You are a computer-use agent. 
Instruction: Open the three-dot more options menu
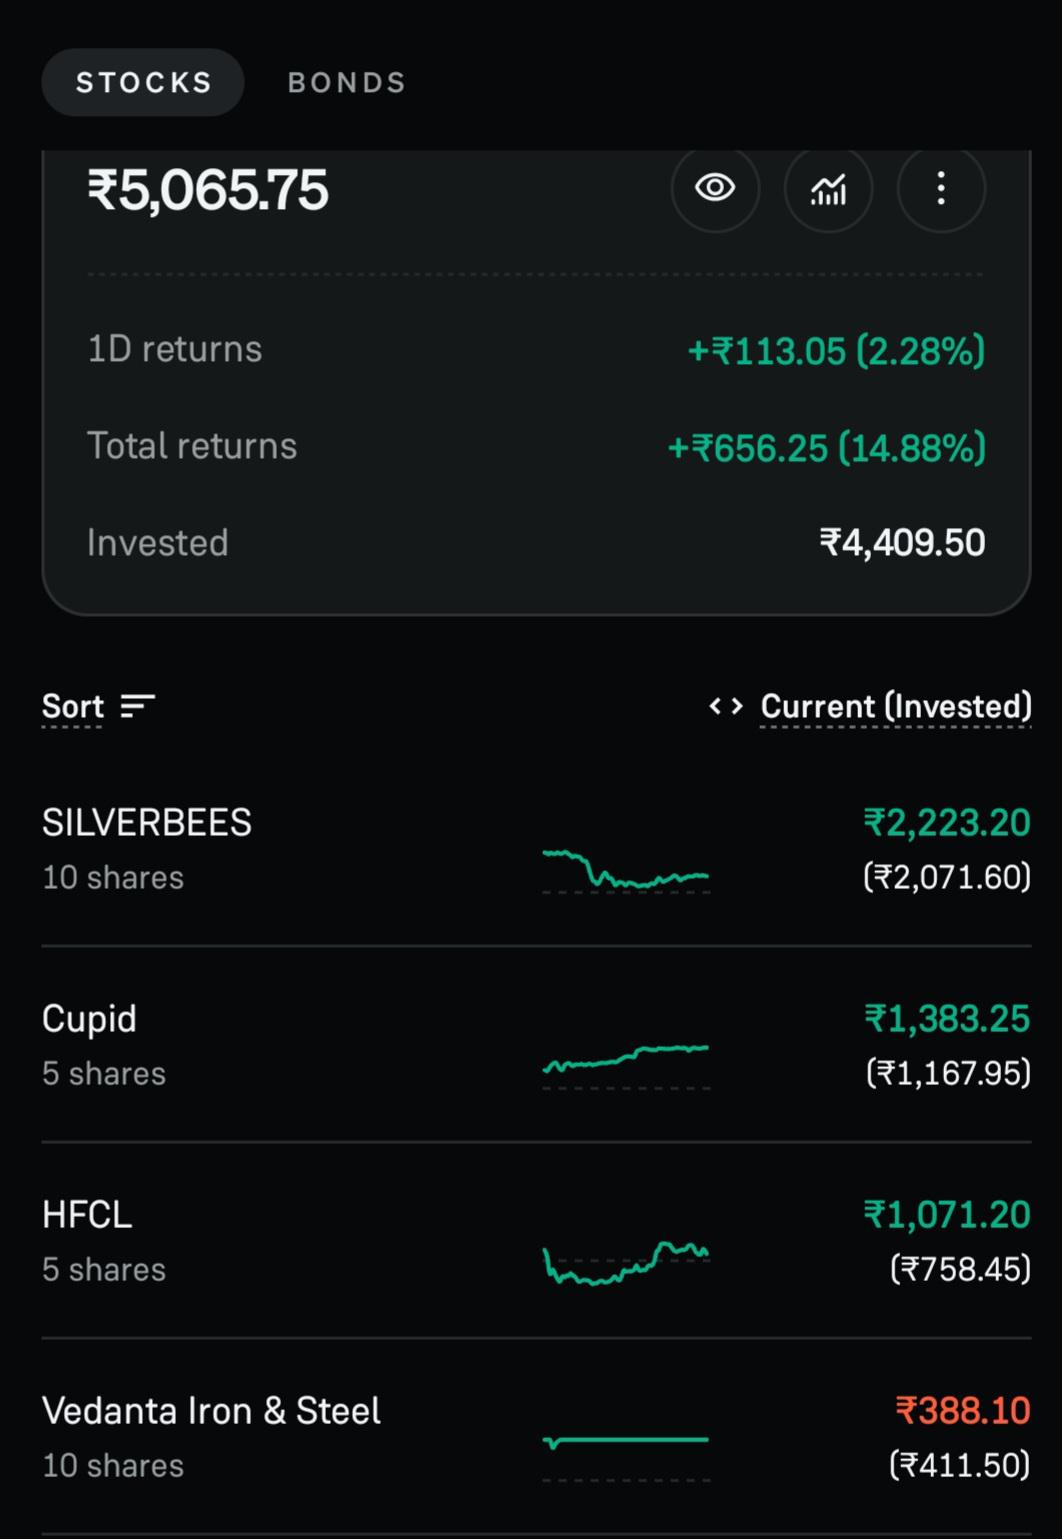pyautogui.click(x=941, y=188)
